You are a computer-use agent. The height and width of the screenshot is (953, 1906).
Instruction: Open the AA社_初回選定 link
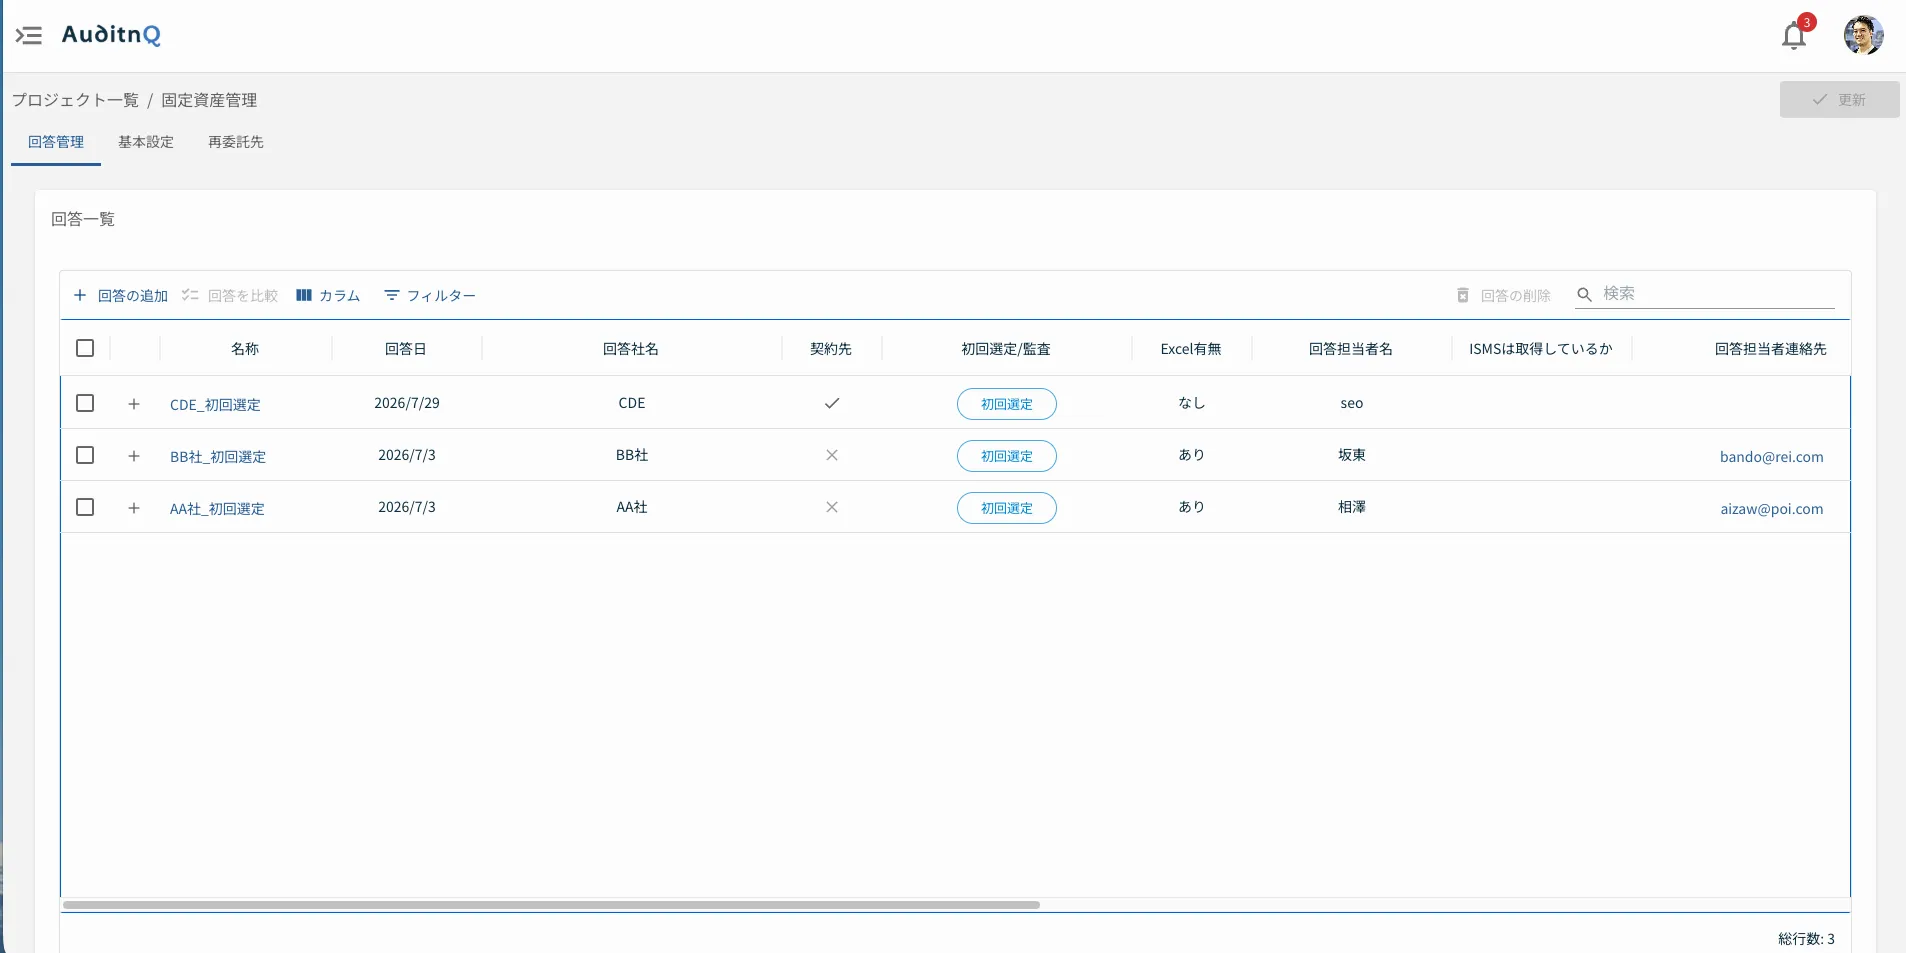click(217, 508)
